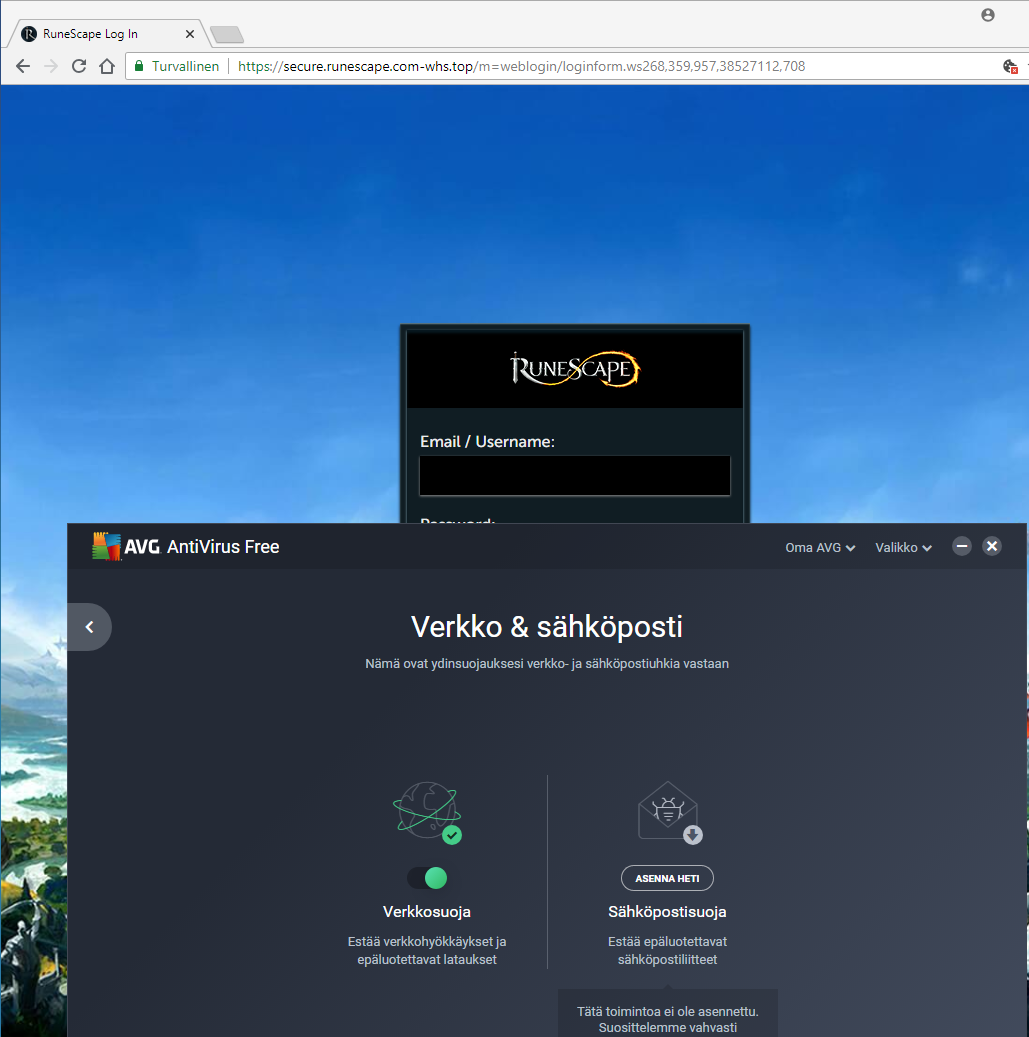Click the Verkkosuoja heading

click(x=427, y=912)
